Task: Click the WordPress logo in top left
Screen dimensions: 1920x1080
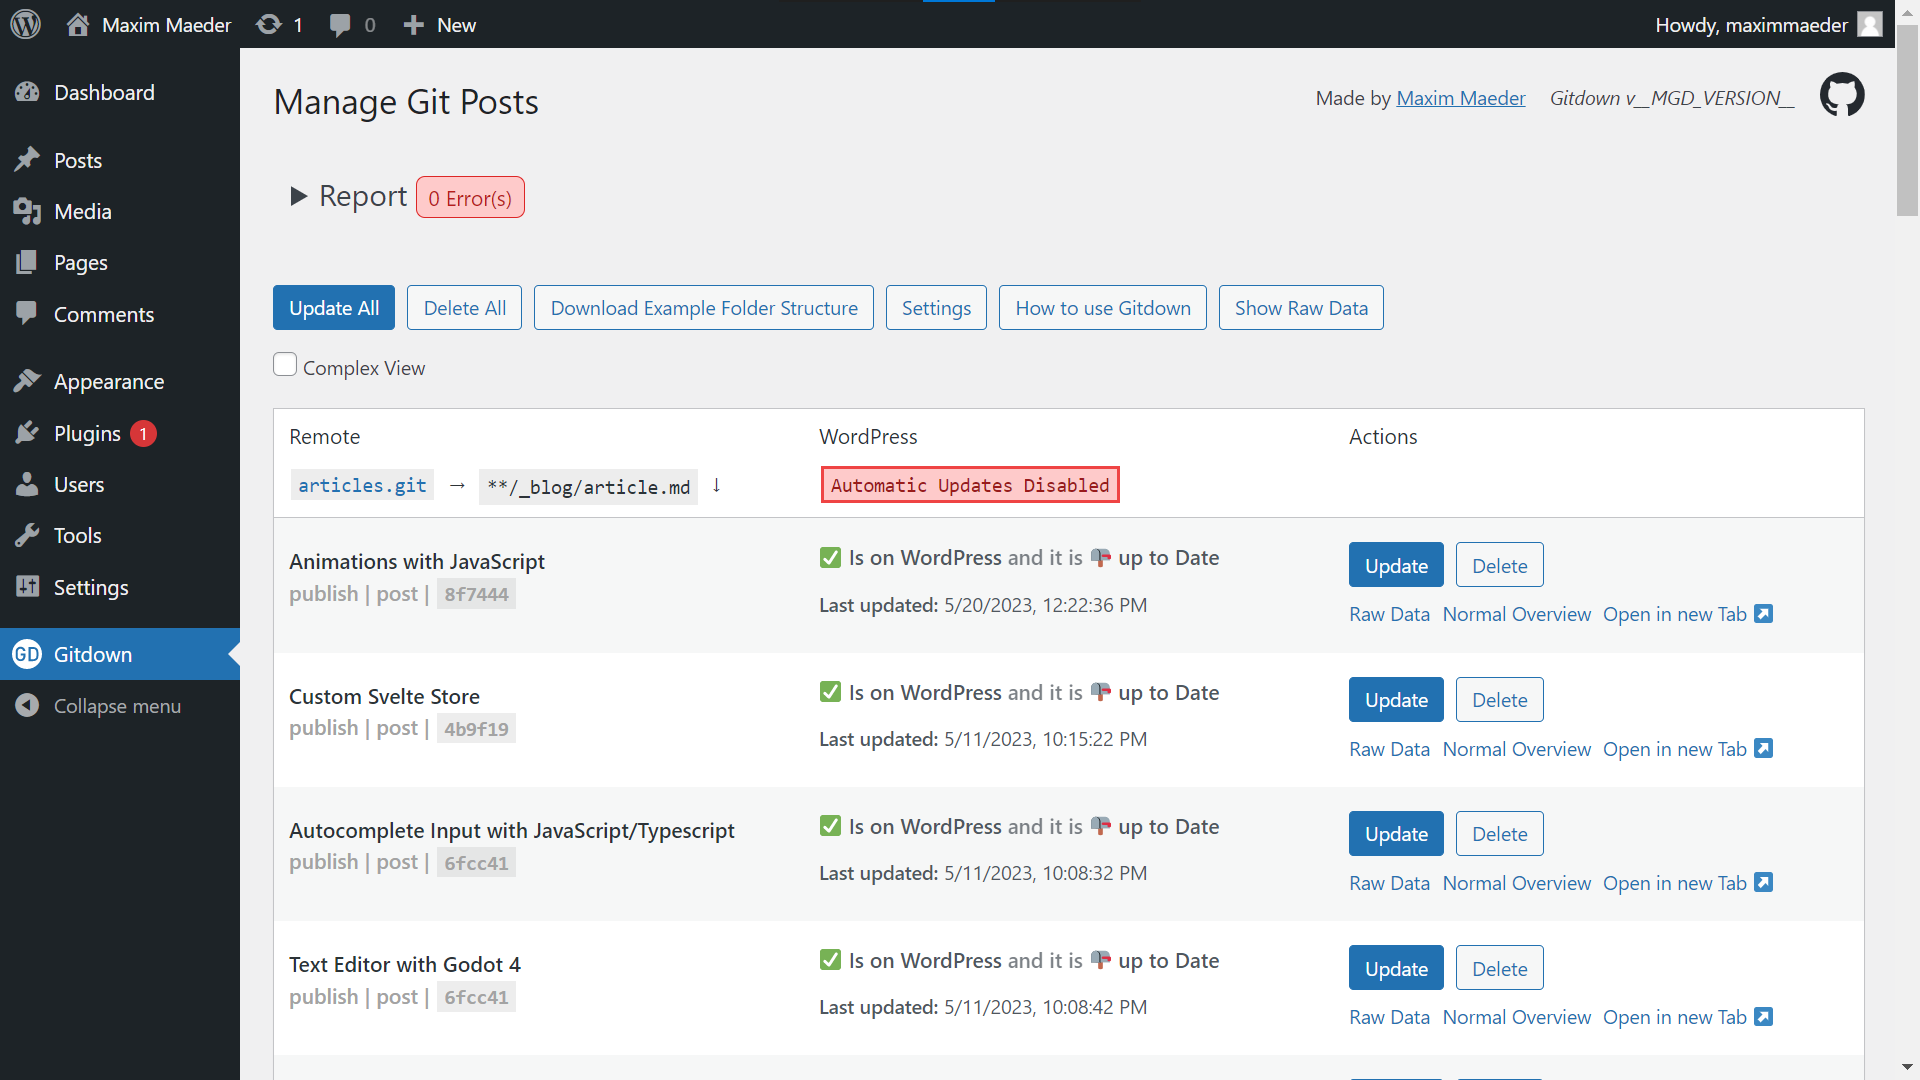Action: [26, 22]
